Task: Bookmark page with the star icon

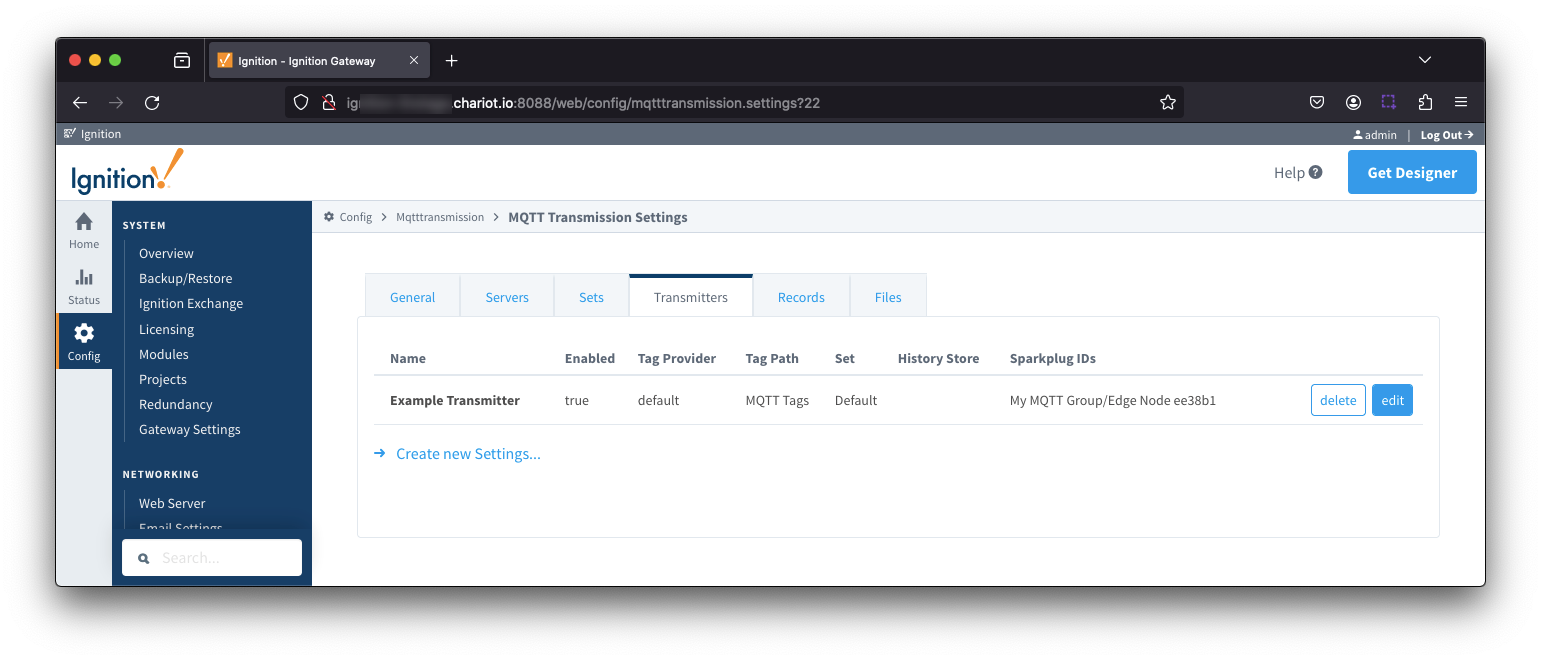Action: tap(1167, 102)
